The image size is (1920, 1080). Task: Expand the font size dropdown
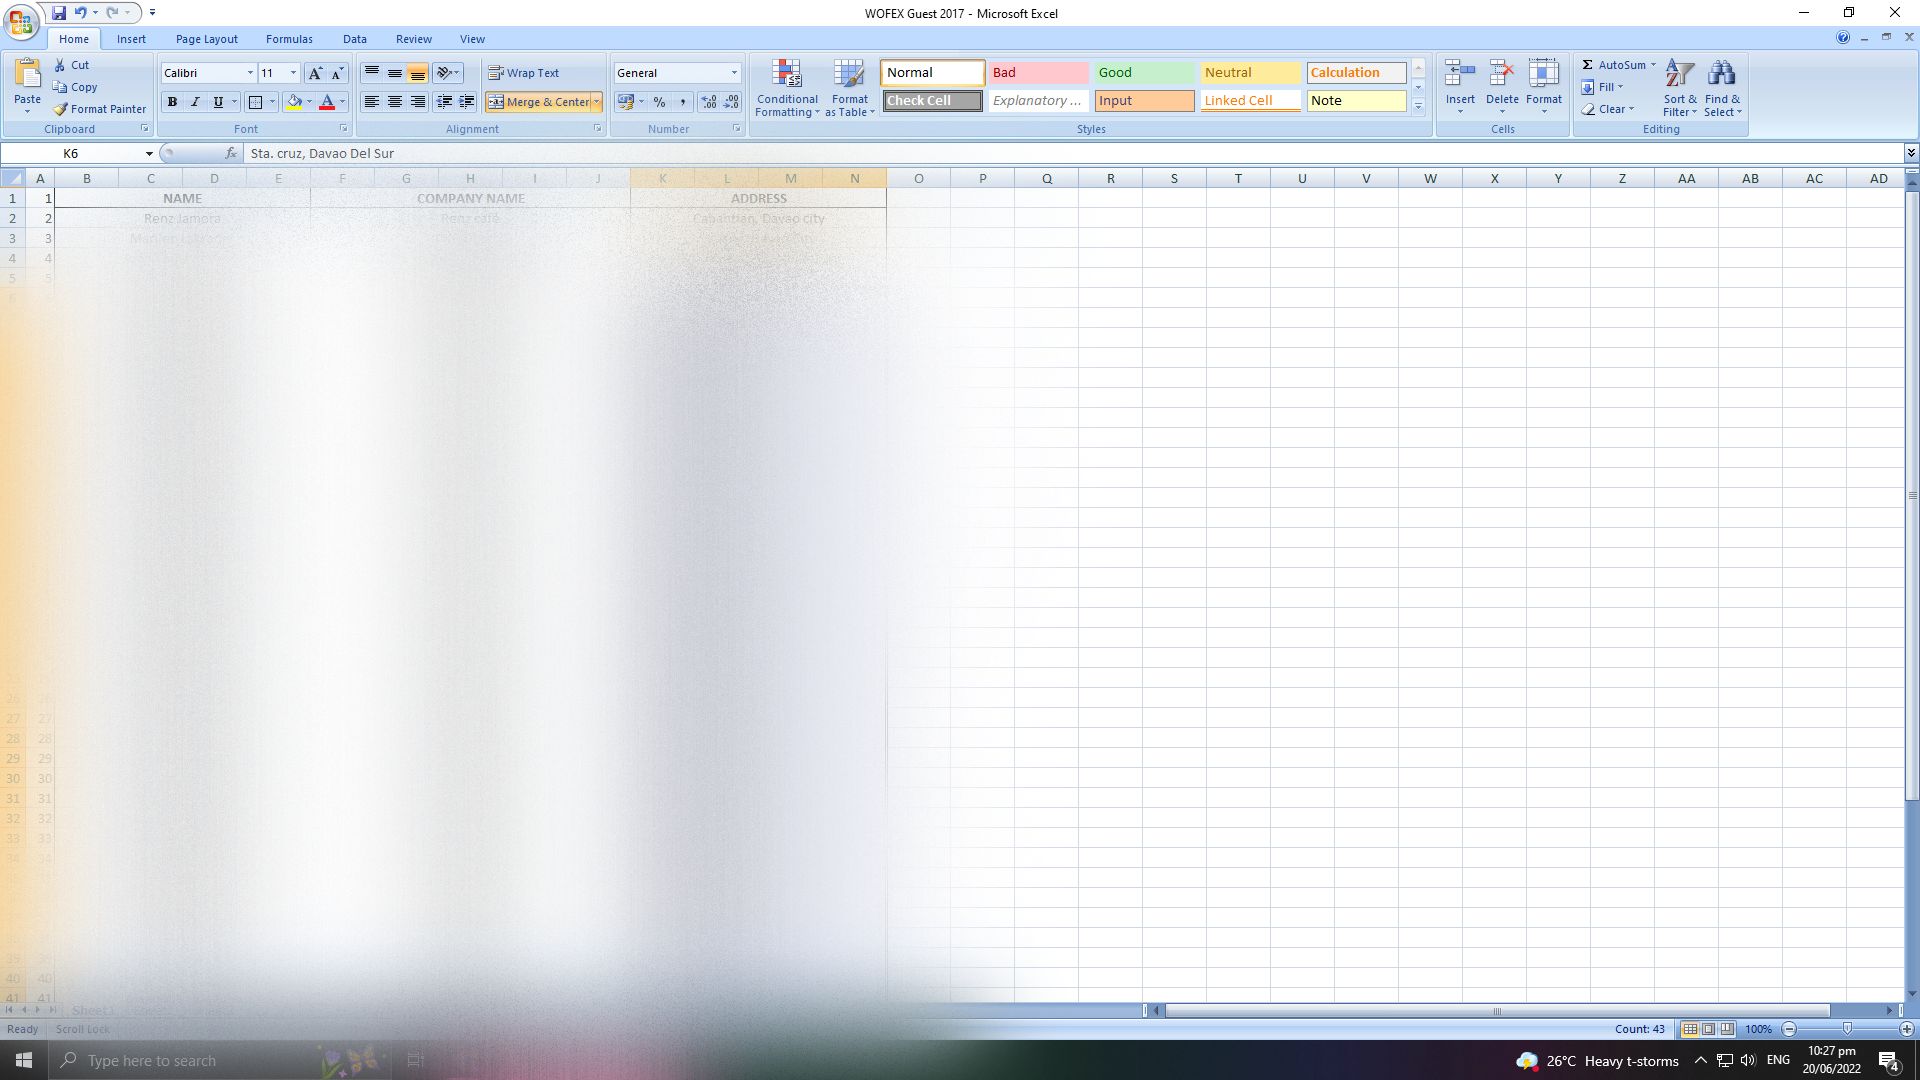[293, 73]
